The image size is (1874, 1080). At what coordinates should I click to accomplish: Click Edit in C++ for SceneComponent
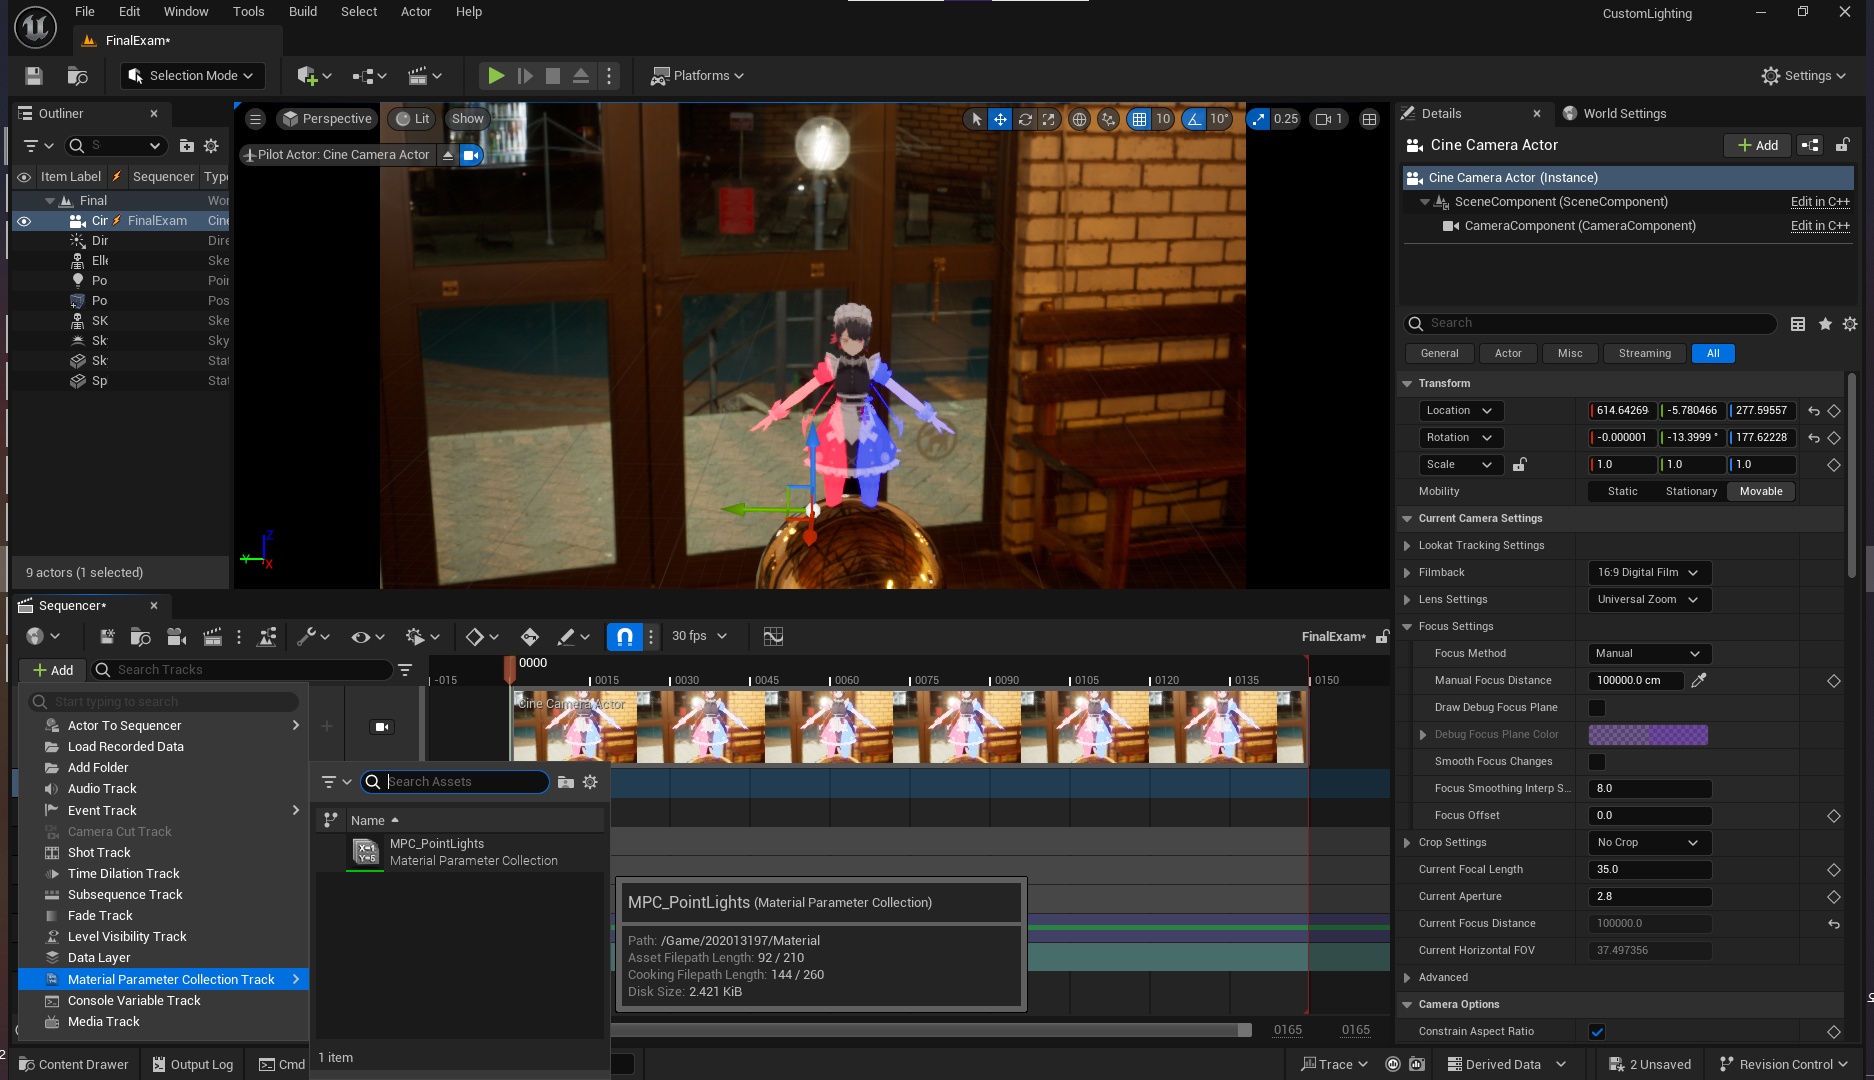(x=1820, y=202)
